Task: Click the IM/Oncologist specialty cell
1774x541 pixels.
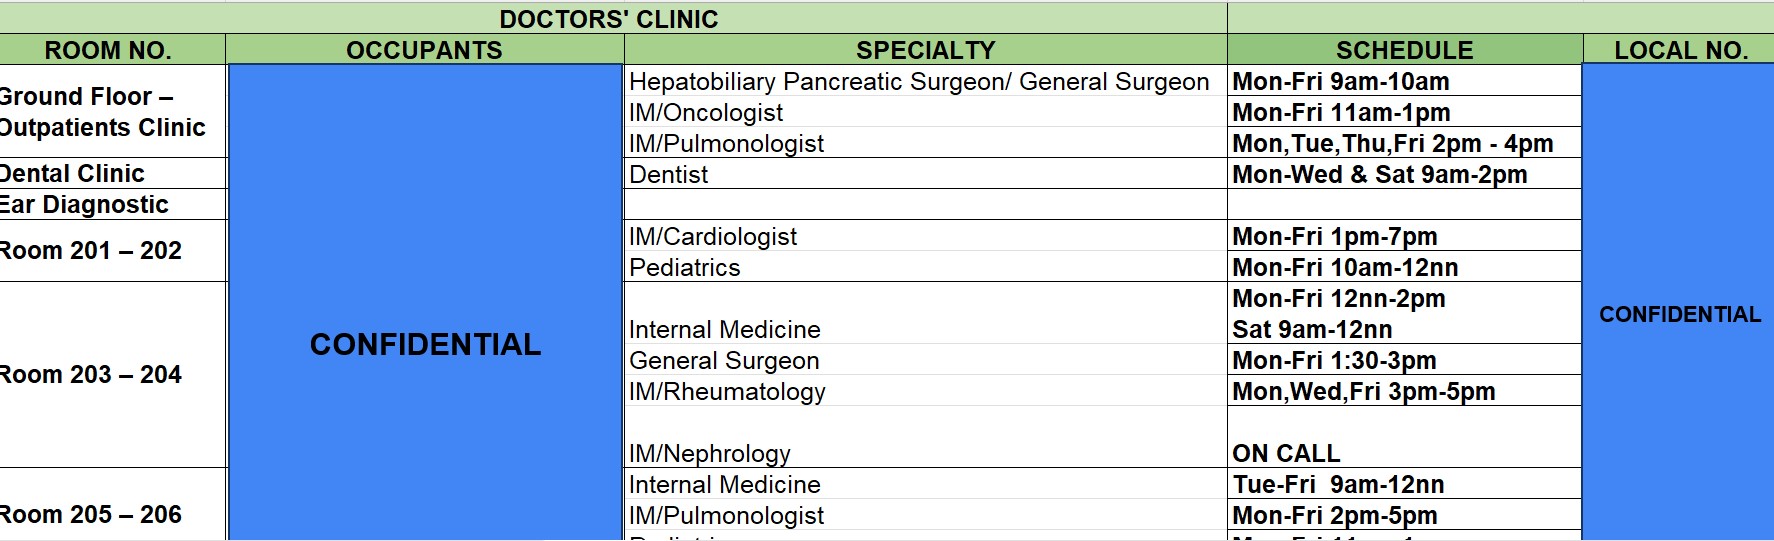Action: 706,113
